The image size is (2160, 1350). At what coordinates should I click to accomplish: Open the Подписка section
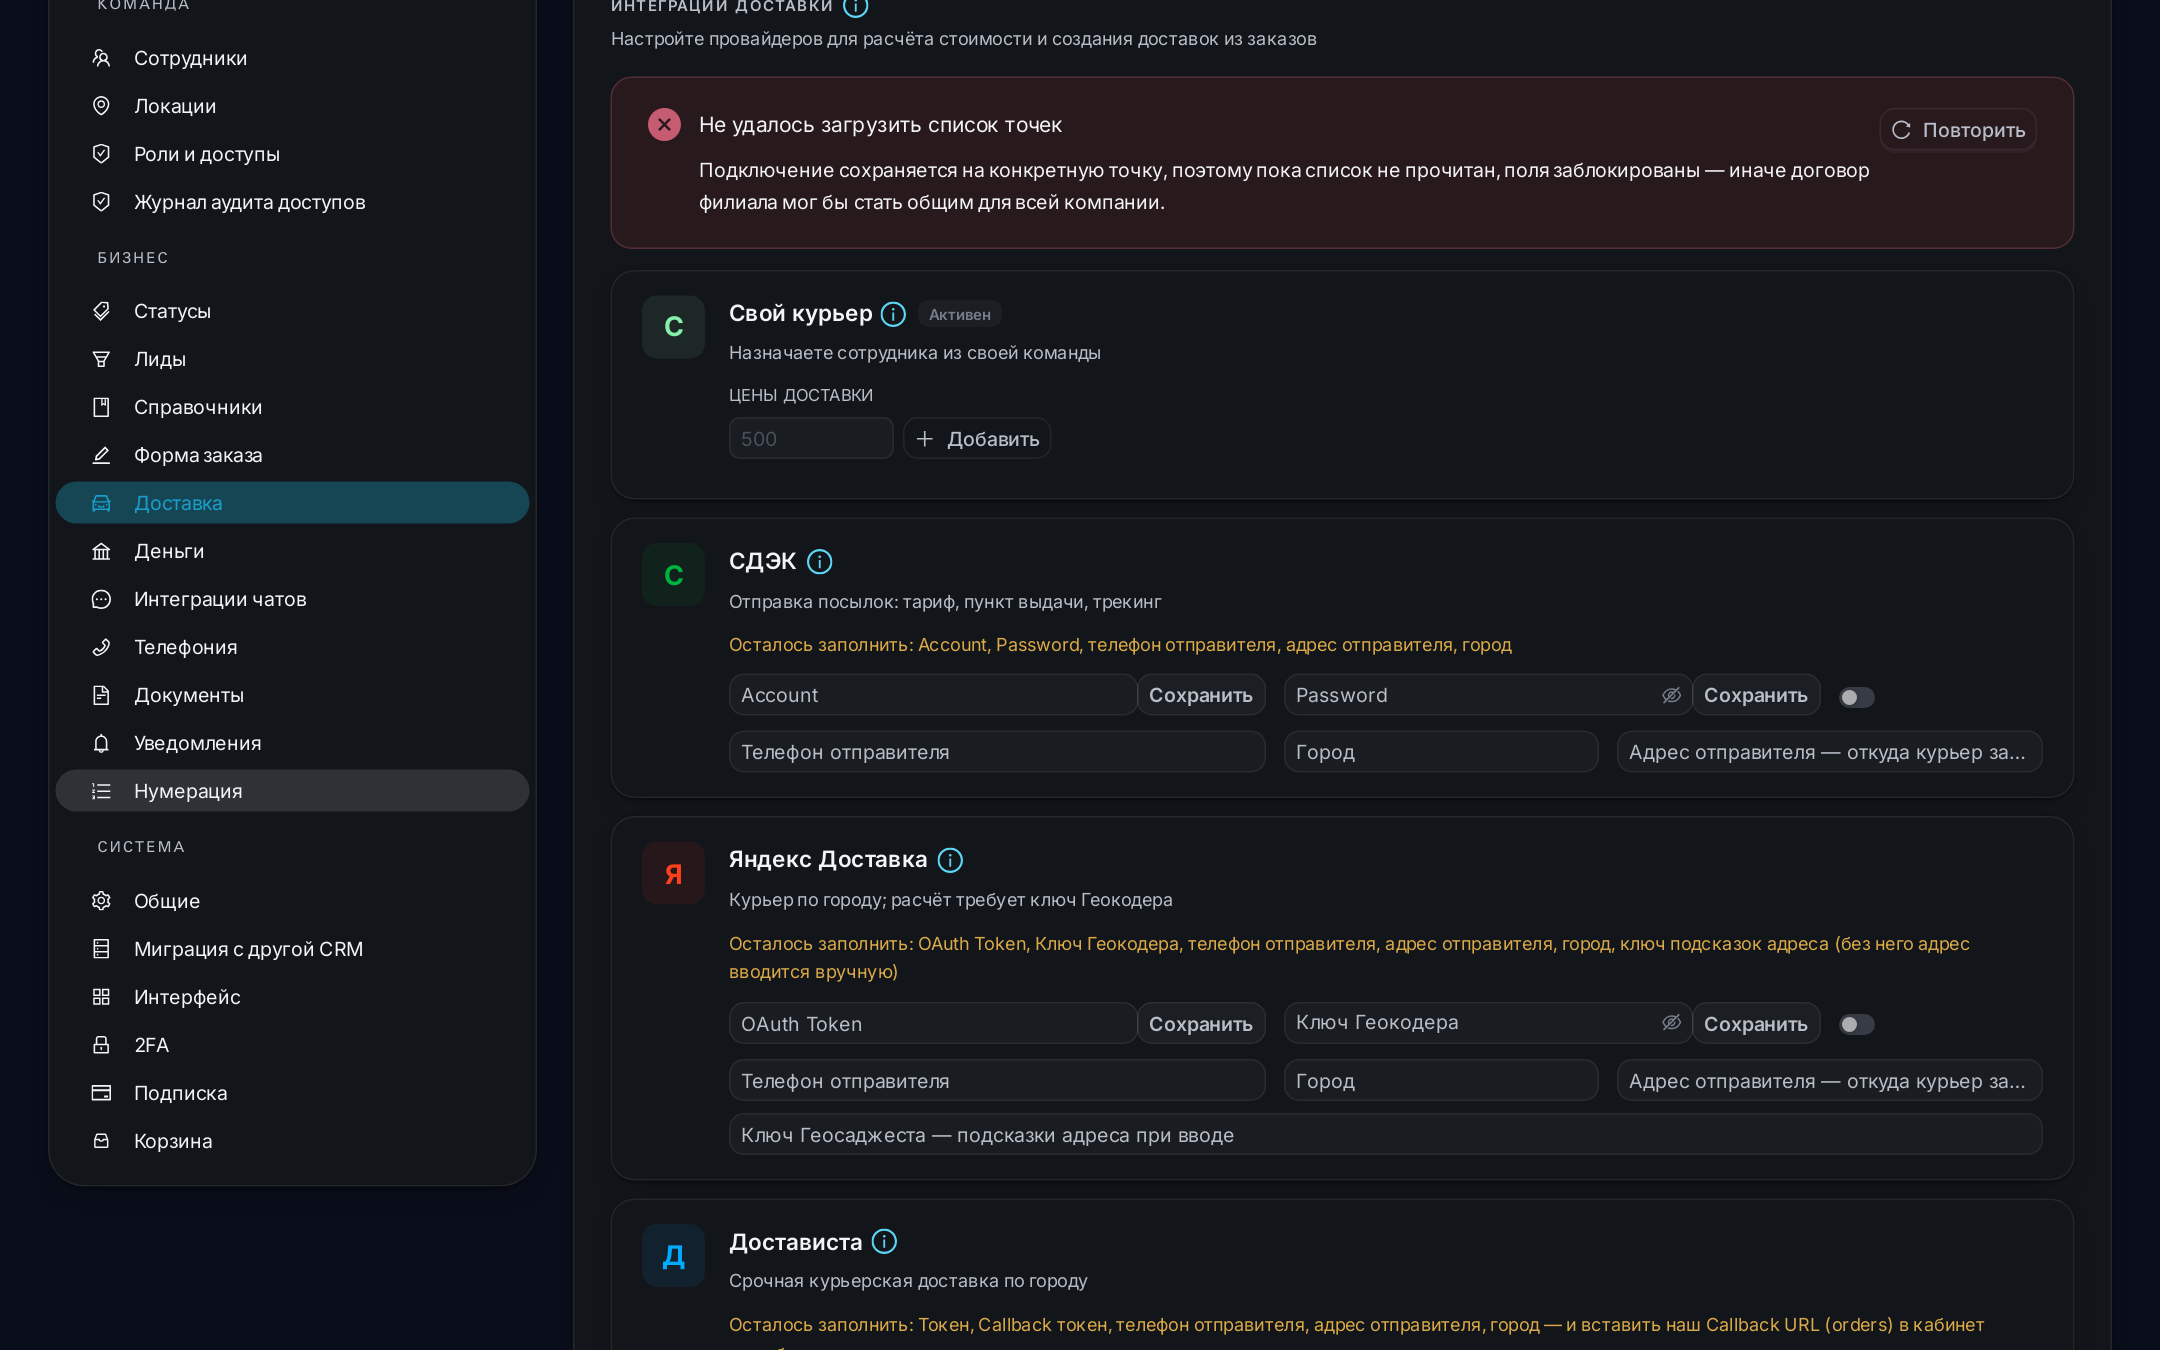pyautogui.click(x=292, y=1093)
